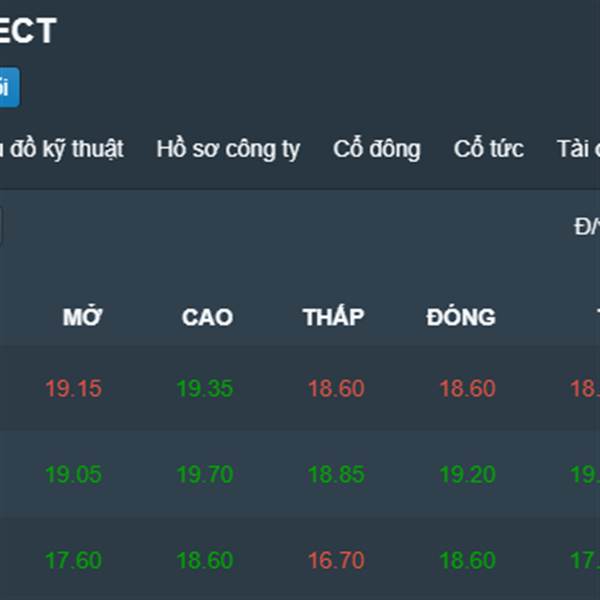Click first row's ĐÓNG value 18.60

tap(467, 389)
